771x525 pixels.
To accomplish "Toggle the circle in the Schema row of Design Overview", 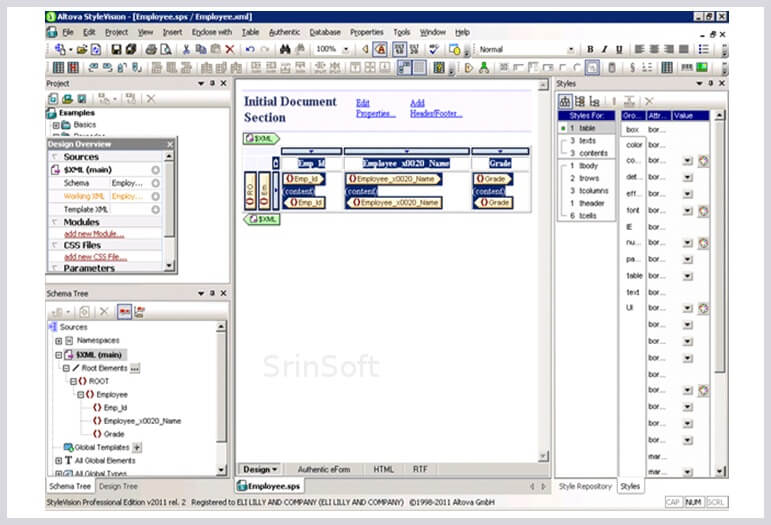I will click(155, 183).
